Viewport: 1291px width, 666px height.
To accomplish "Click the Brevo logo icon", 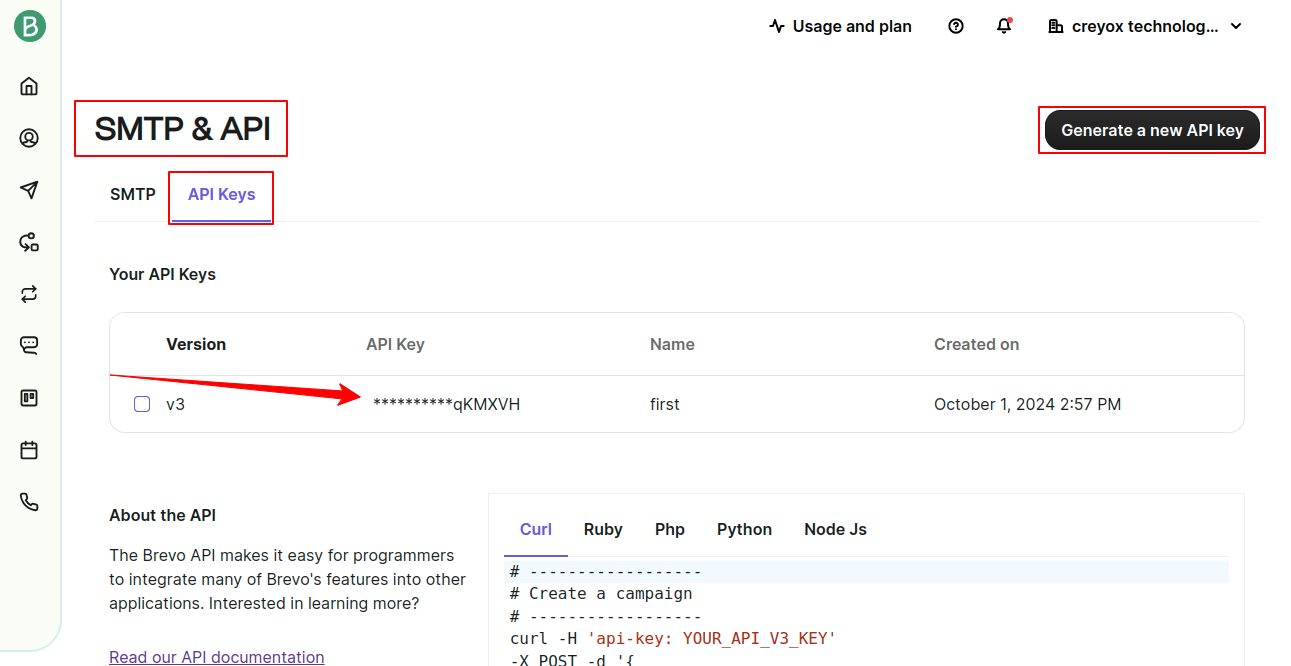I will point(29,26).
